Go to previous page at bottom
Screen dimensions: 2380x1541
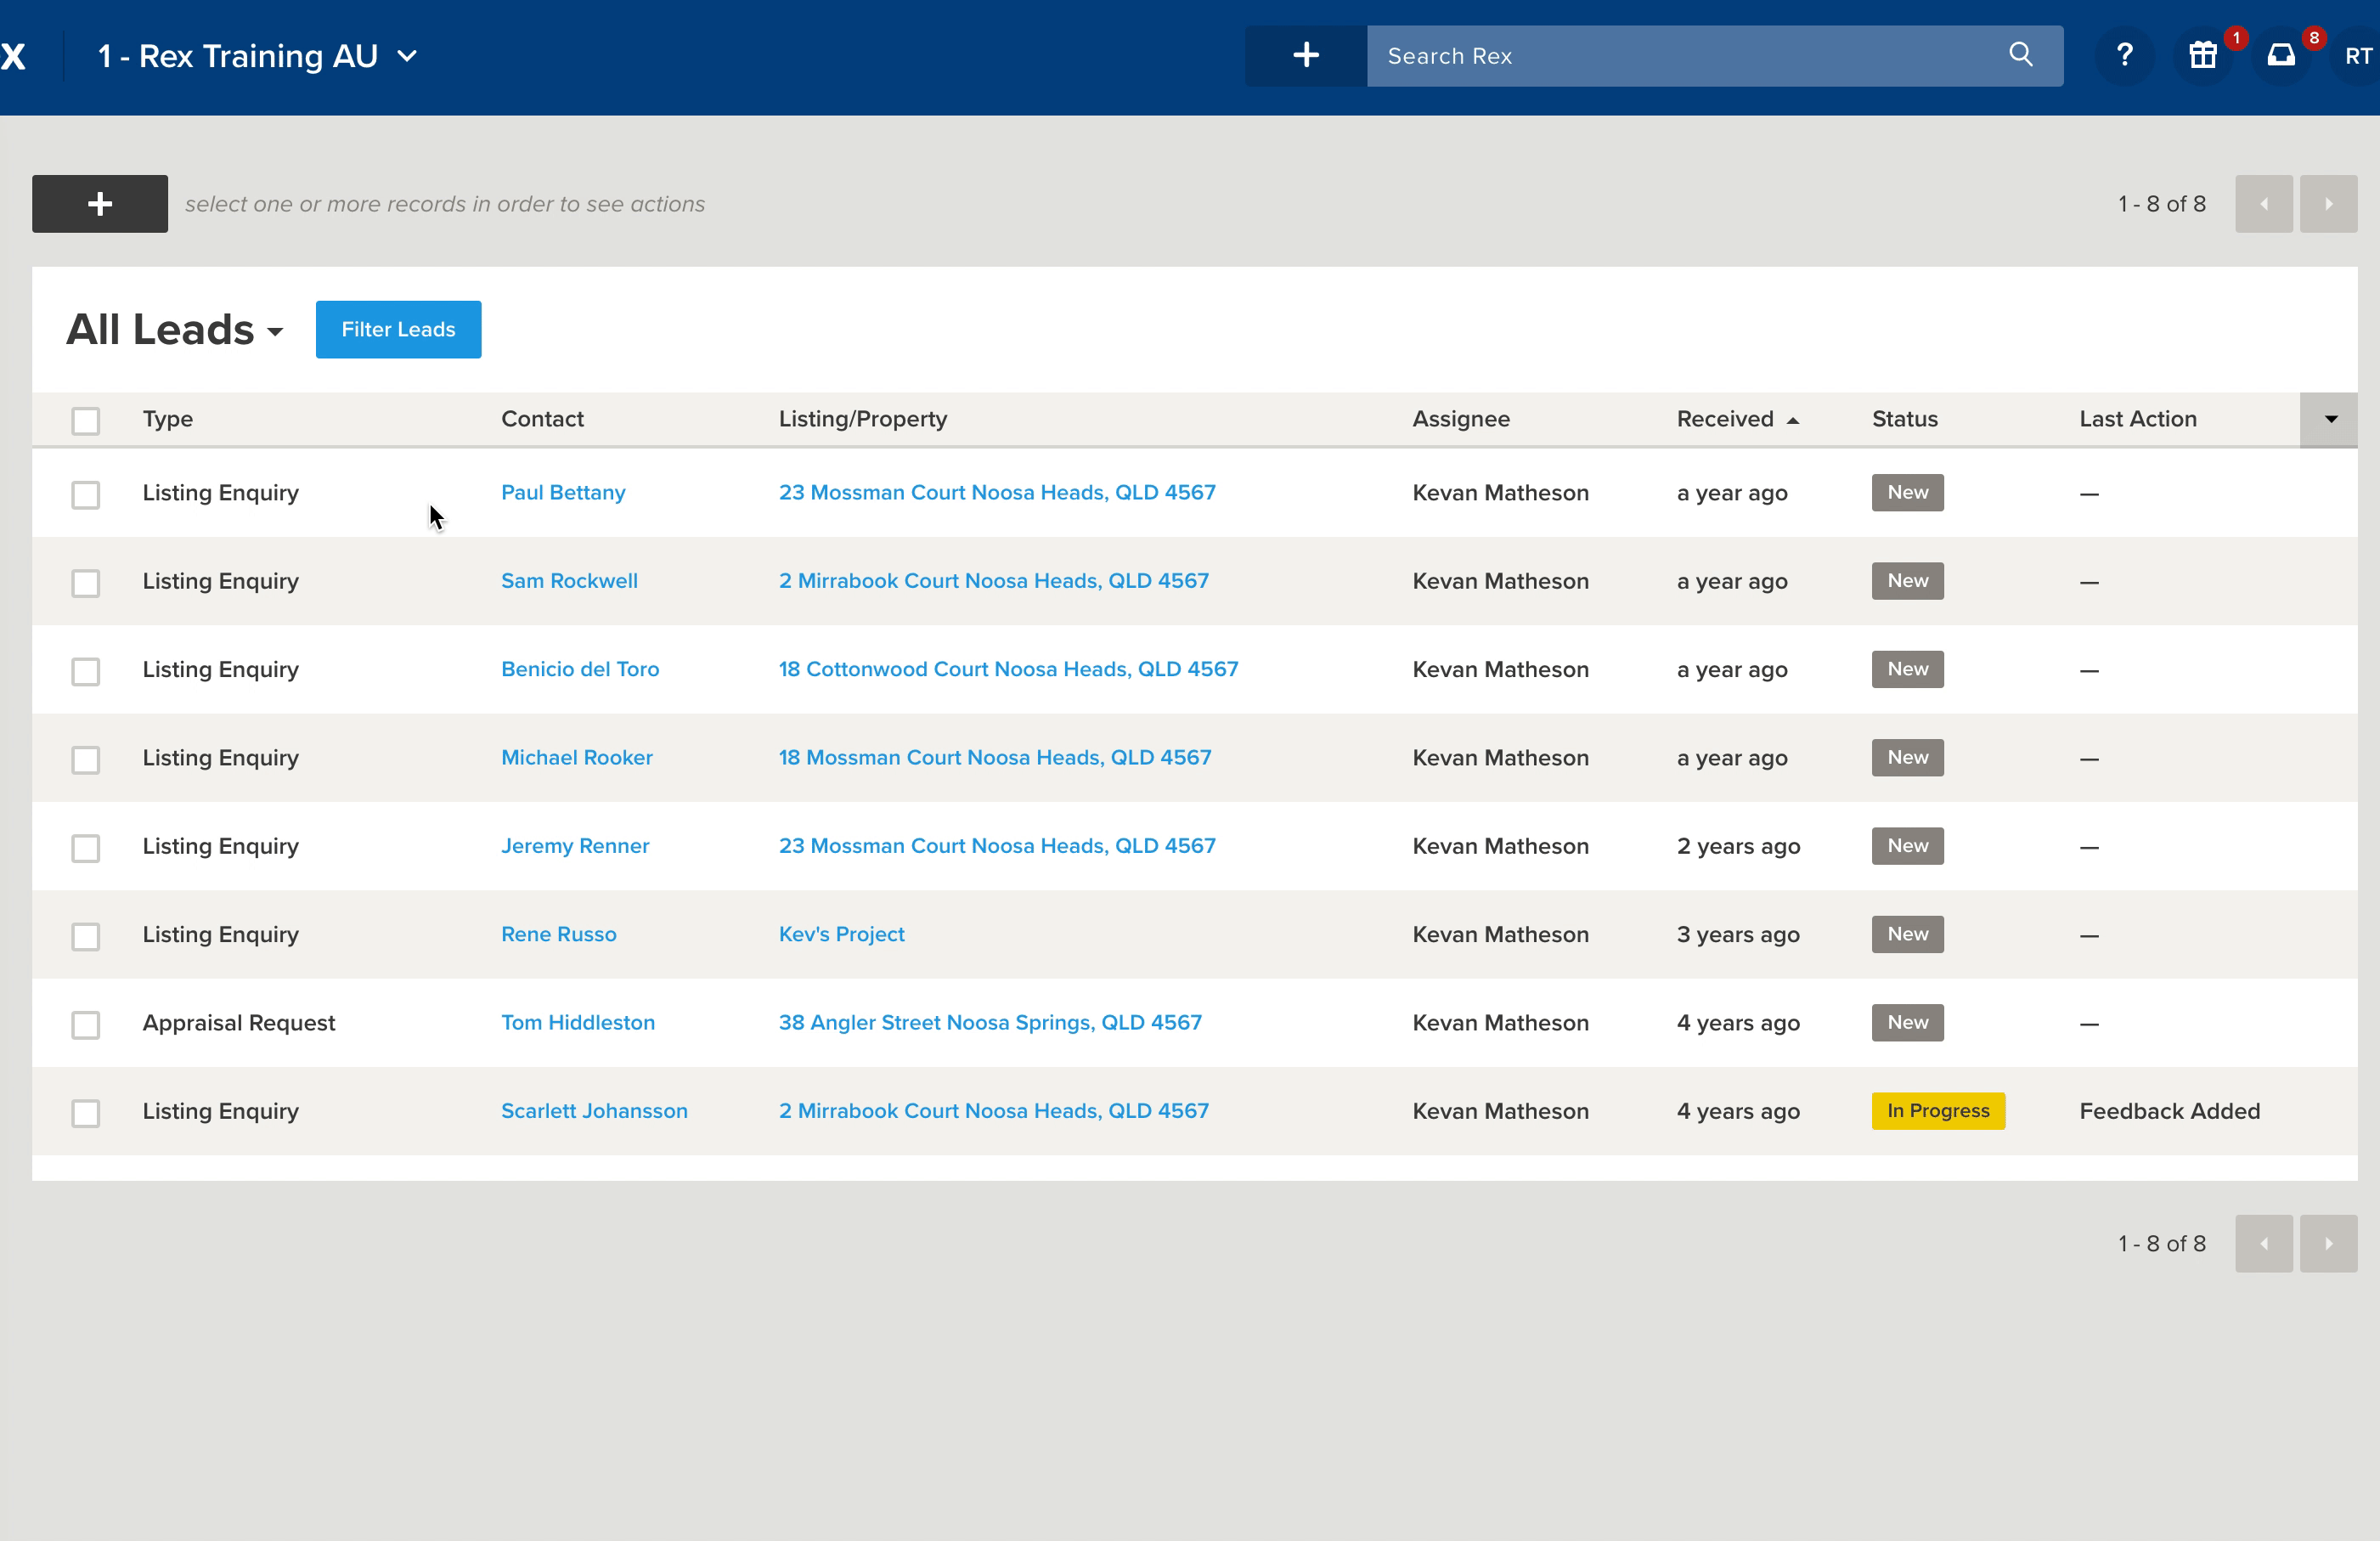pos(2263,1243)
